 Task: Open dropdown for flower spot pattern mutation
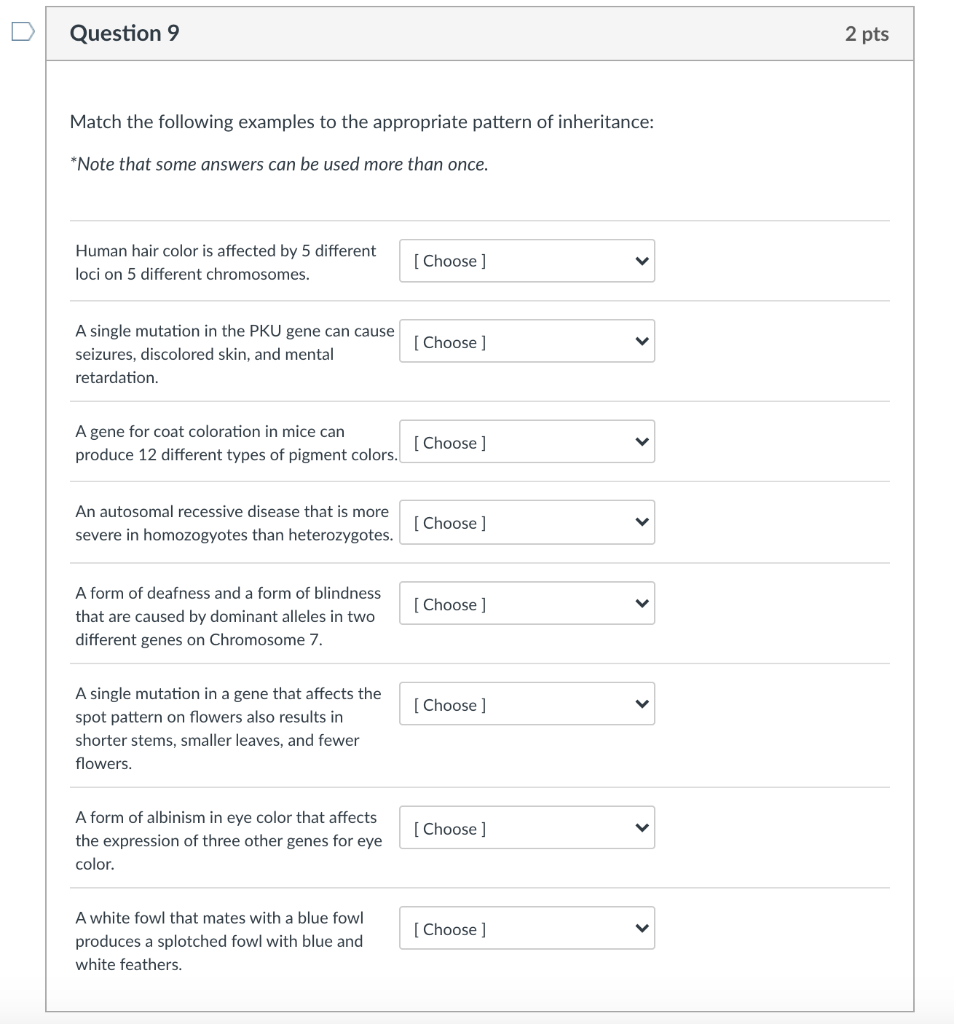(527, 705)
